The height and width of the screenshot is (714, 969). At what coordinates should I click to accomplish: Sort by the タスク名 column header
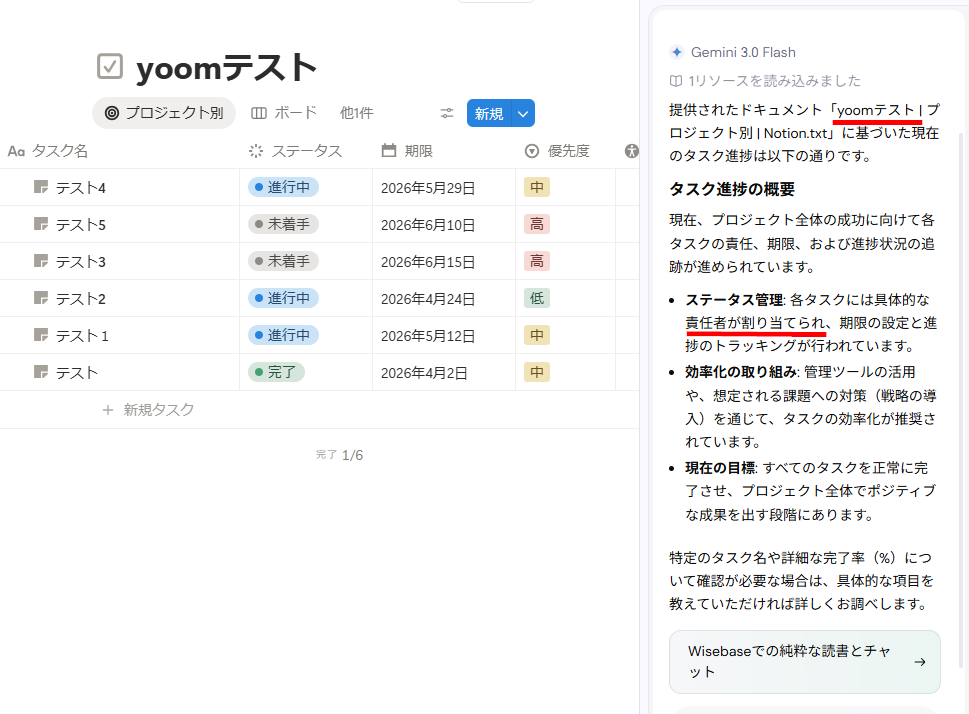(48, 151)
